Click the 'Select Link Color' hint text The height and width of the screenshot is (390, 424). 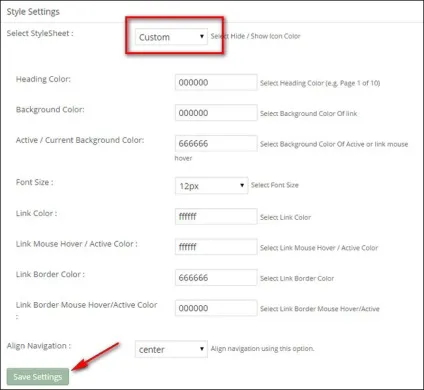[286, 217]
